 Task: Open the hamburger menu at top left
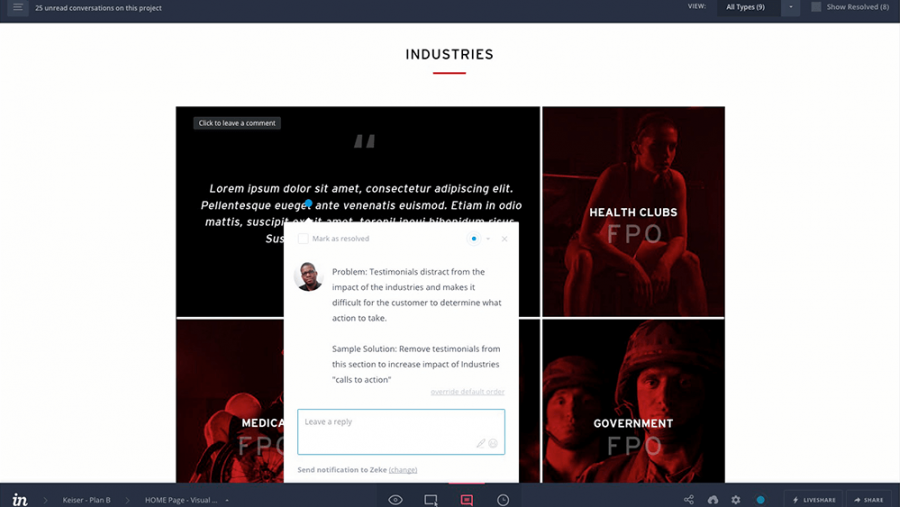17,7
